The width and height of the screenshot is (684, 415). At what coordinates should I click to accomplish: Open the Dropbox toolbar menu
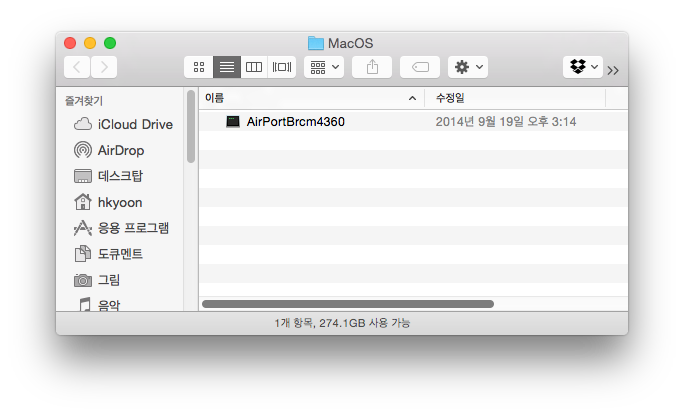pyautogui.click(x=583, y=67)
